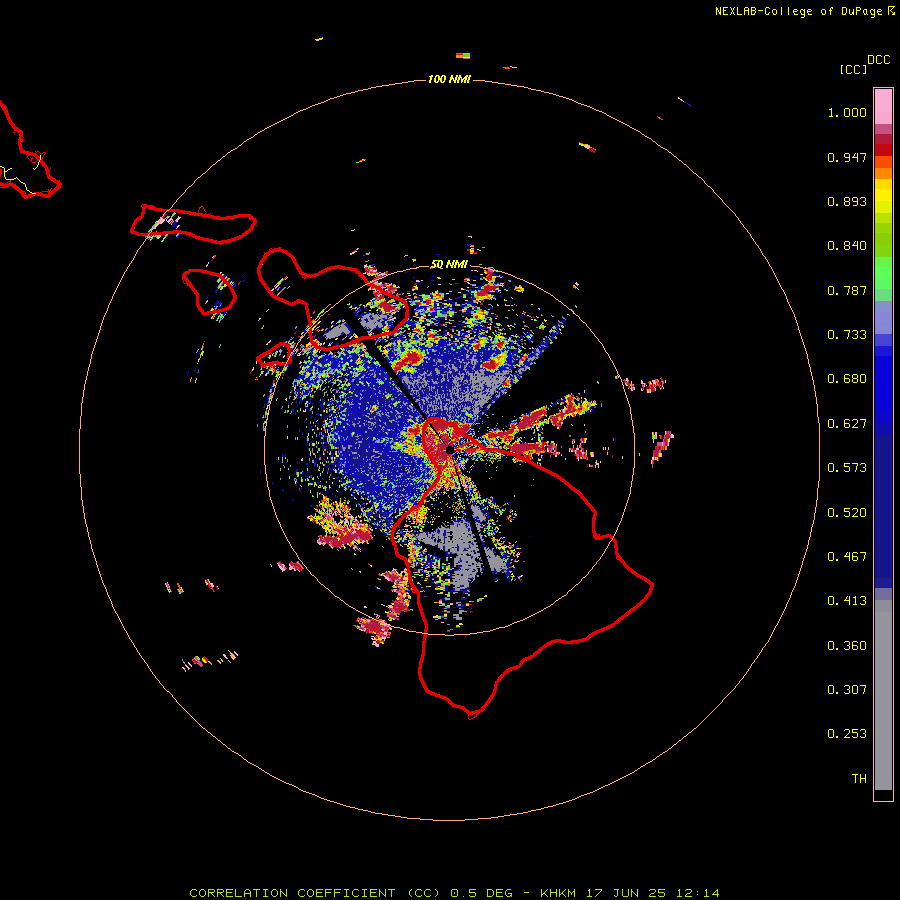Click the black radar site dot at center
Viewport: 900px width, 900px height.
point(449,449)
